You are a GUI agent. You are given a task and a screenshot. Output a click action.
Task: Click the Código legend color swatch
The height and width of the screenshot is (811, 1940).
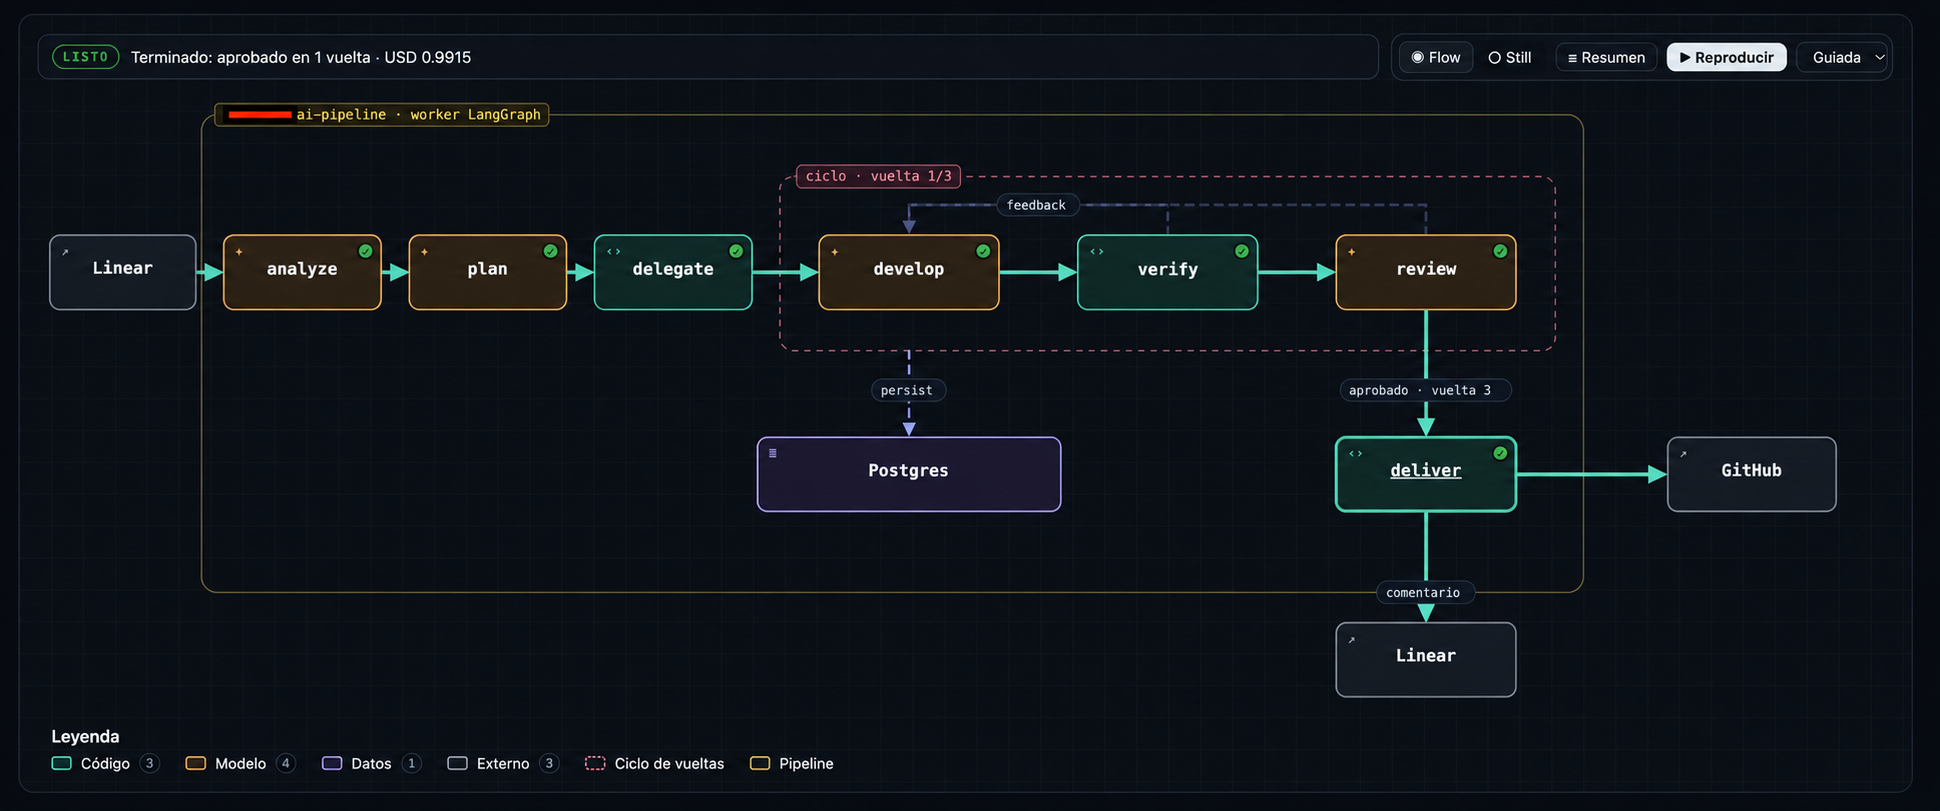62,763
